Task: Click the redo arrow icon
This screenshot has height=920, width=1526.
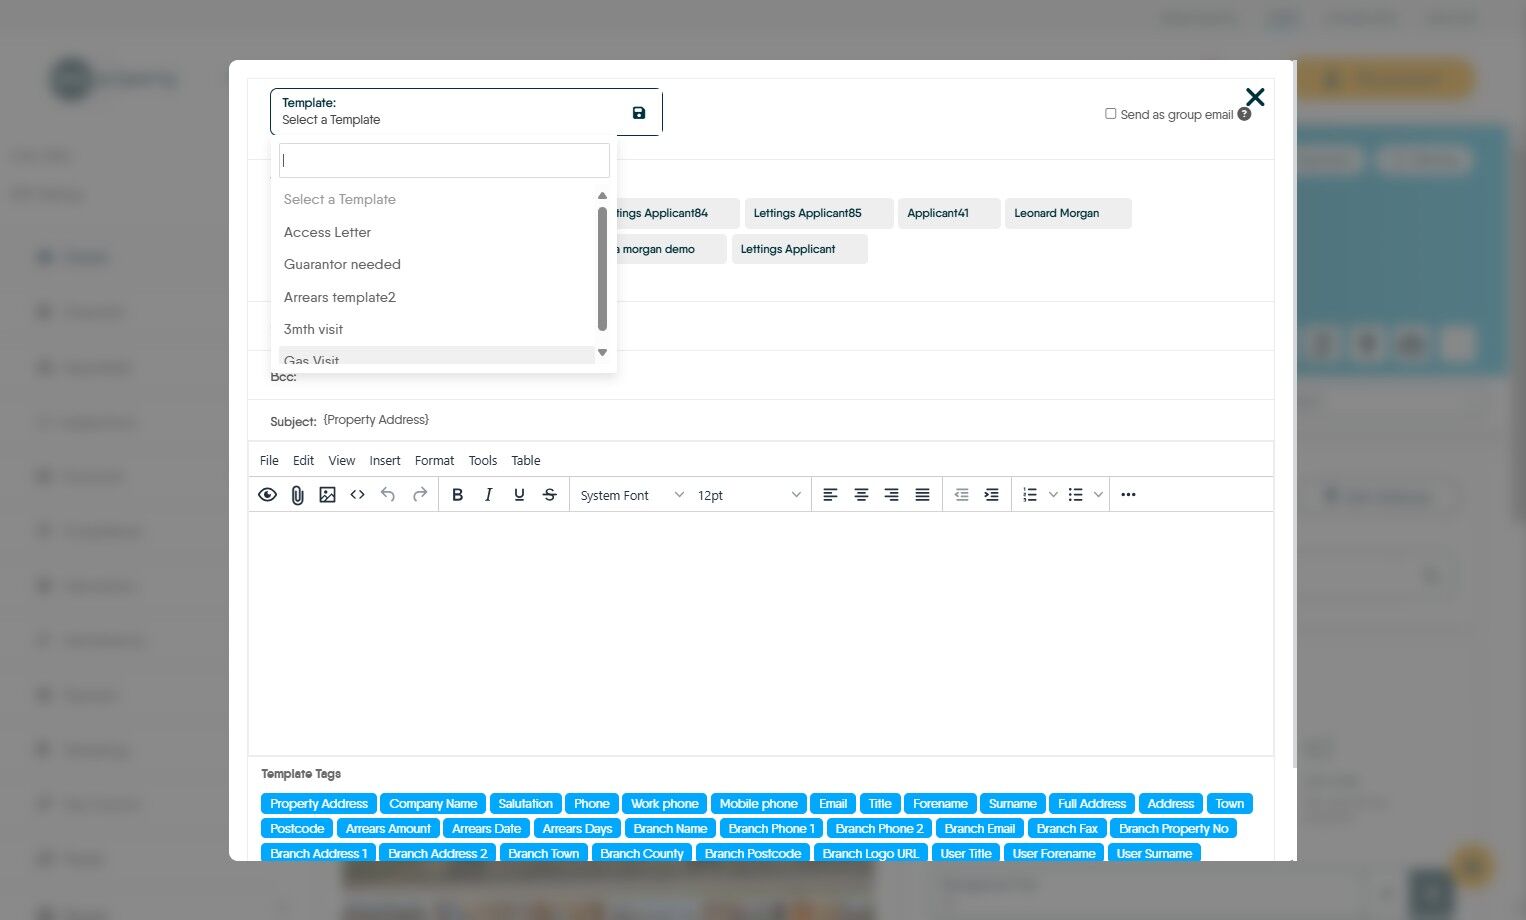Action: (420, 495)
